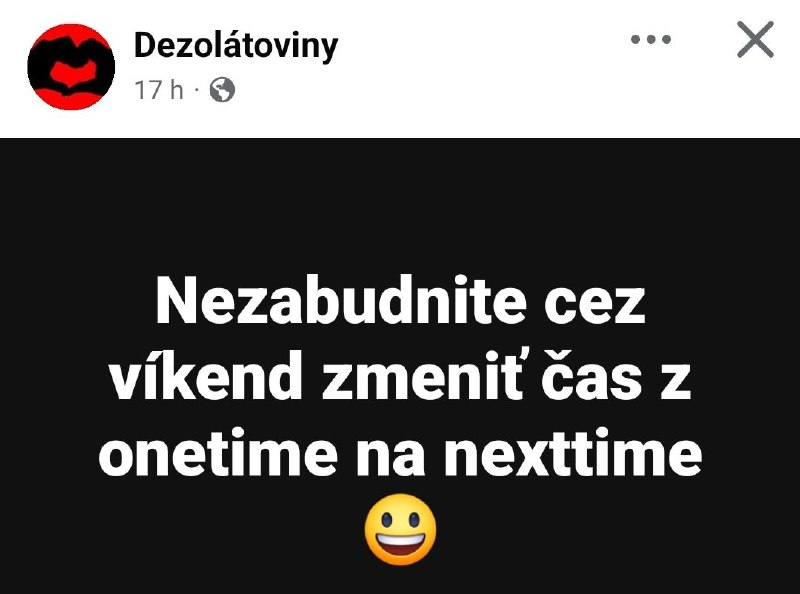Image resolution: width=800 pixels, height=594 pixels.
Task: Open the 17 h timestamp link
Action: click(159, 90)
